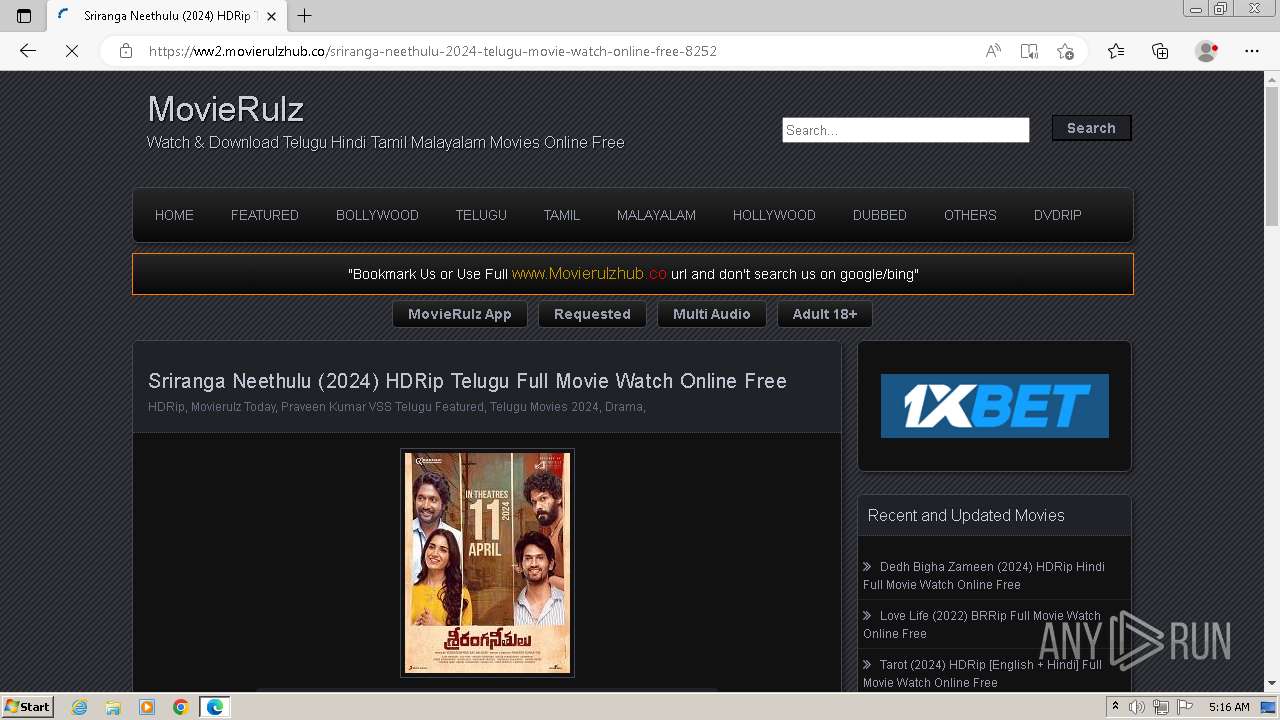Open Love Life (2022) BRRip link
The image size is (1280, 720).
click(x=982, y=624)
